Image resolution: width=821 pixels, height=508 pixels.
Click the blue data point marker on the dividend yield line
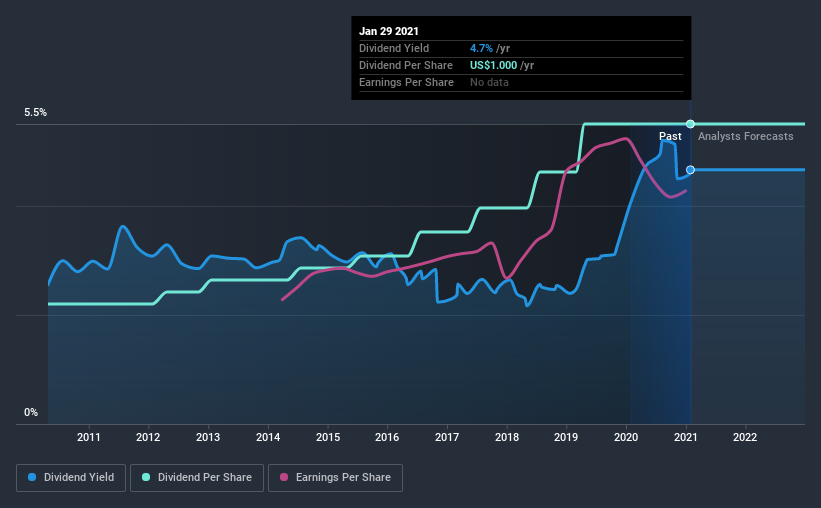point(690,170)
